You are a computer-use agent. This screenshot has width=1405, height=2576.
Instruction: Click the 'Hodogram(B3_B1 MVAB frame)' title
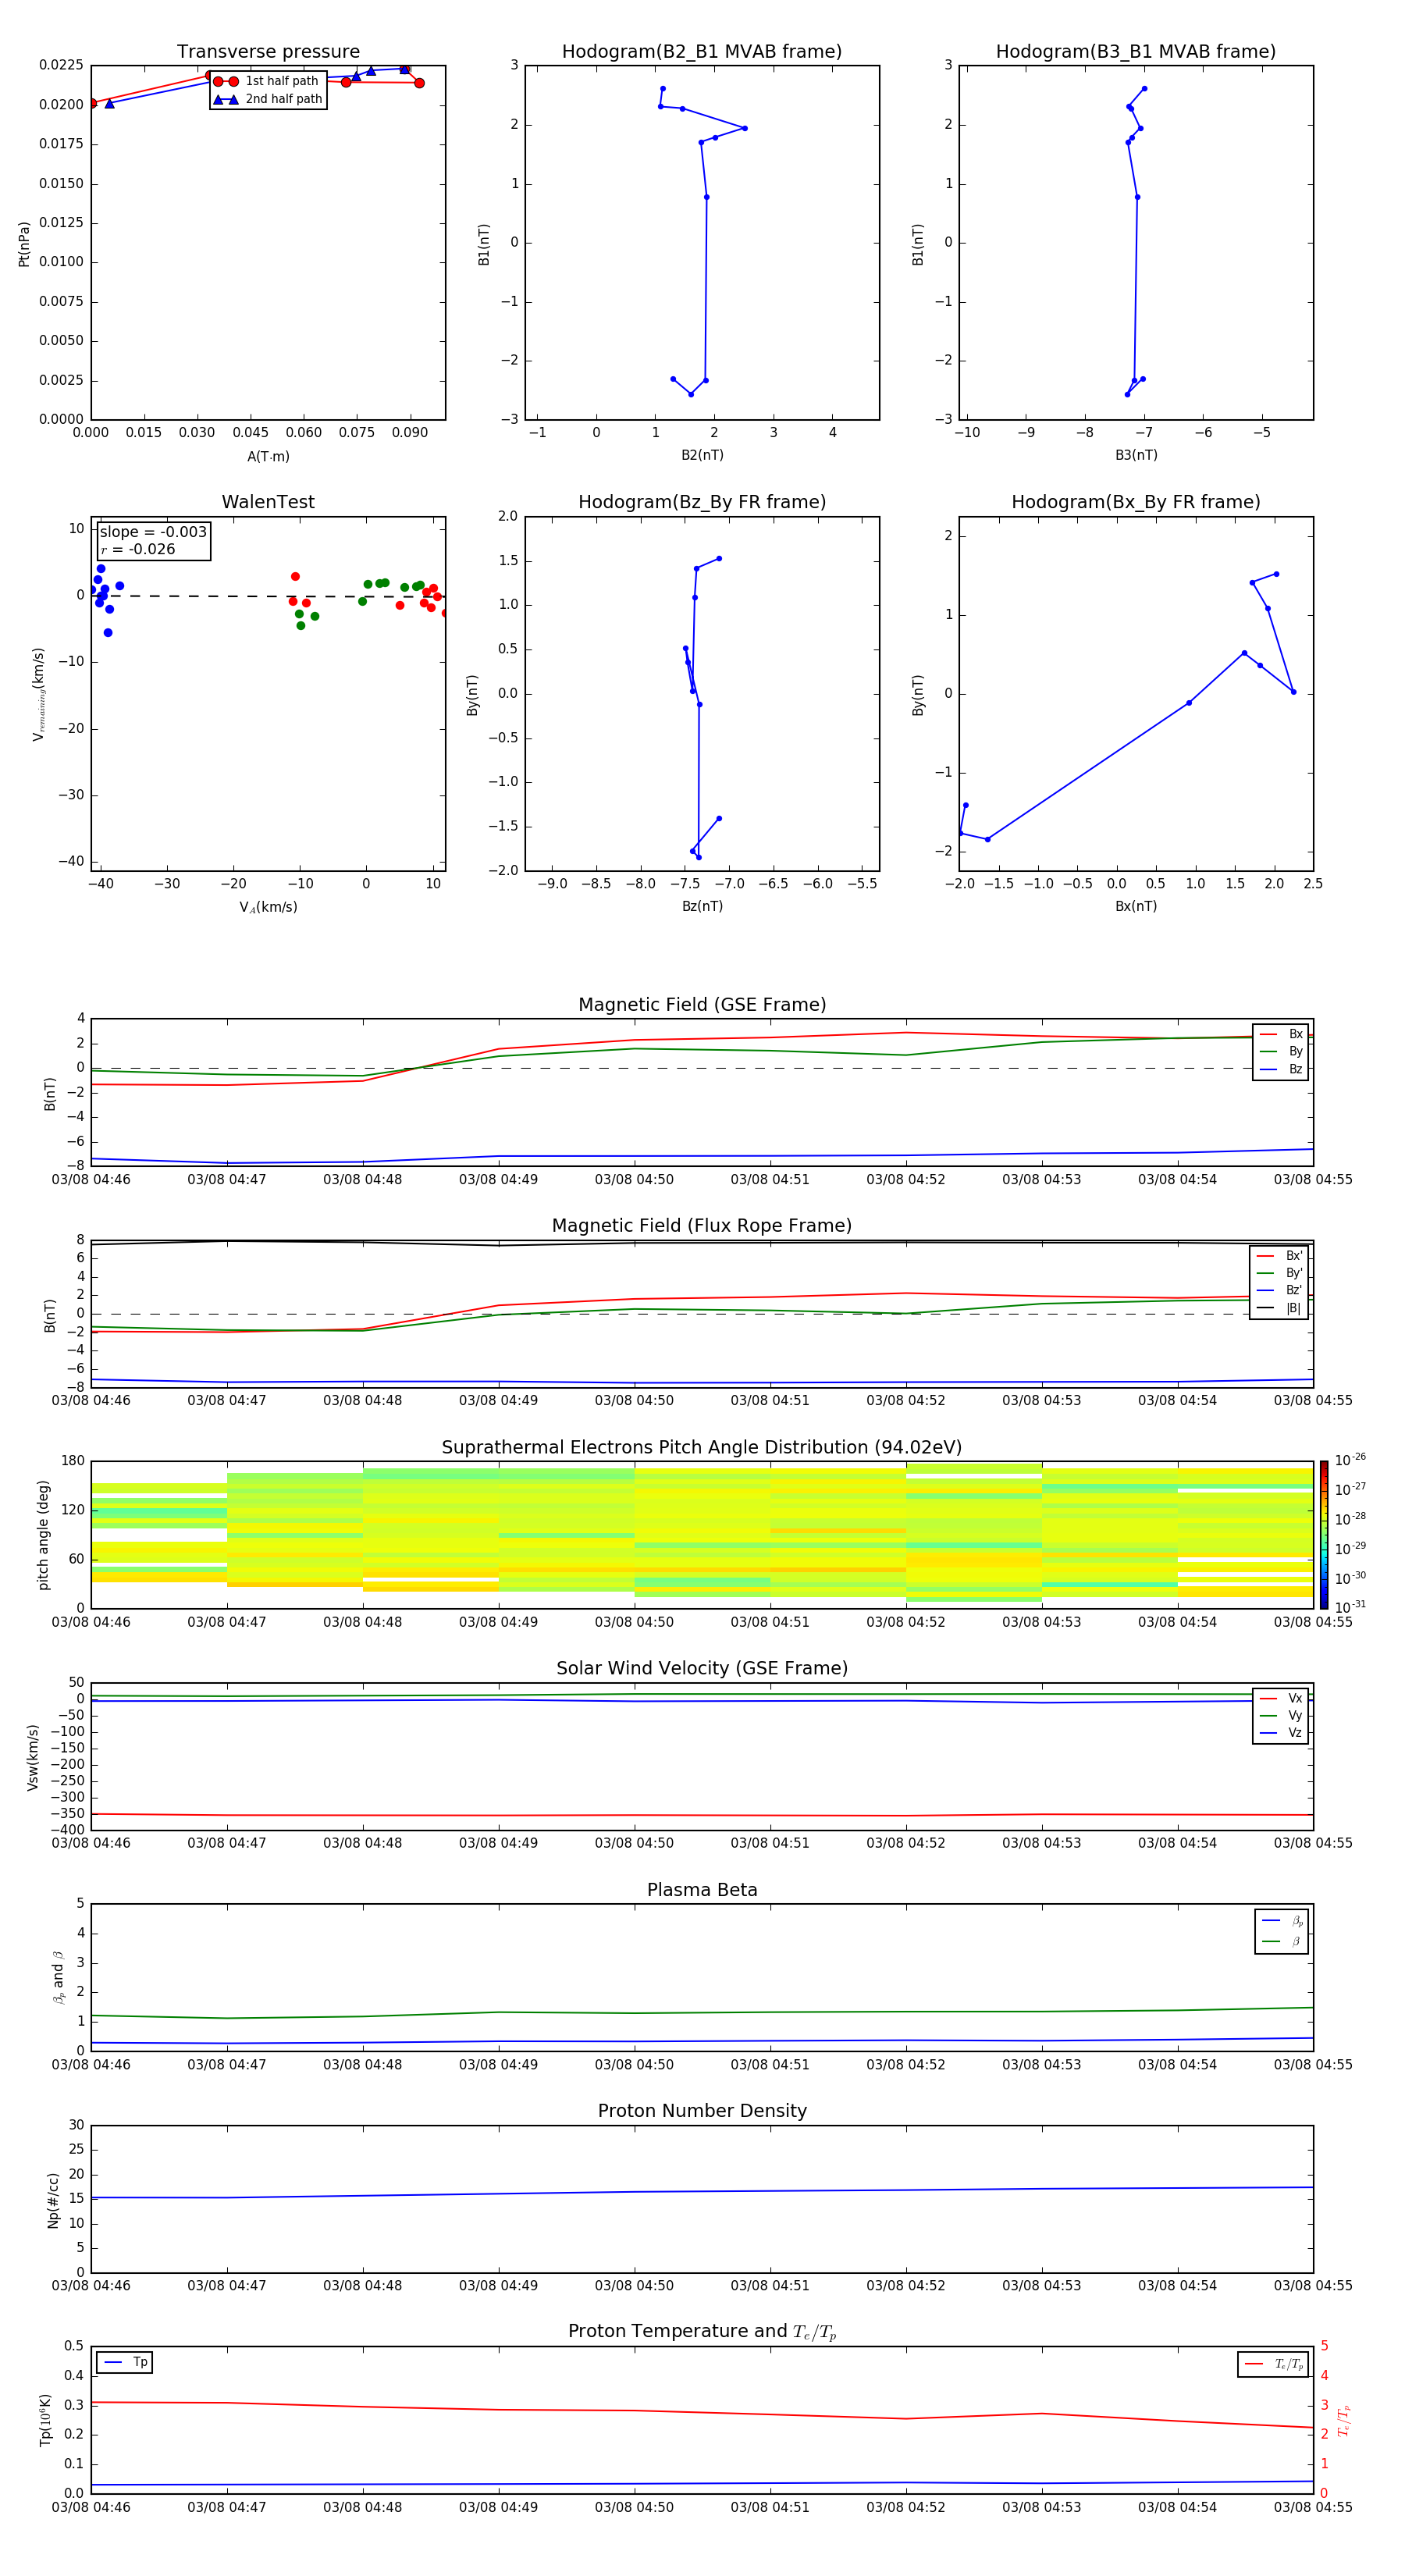[1136, 52]
